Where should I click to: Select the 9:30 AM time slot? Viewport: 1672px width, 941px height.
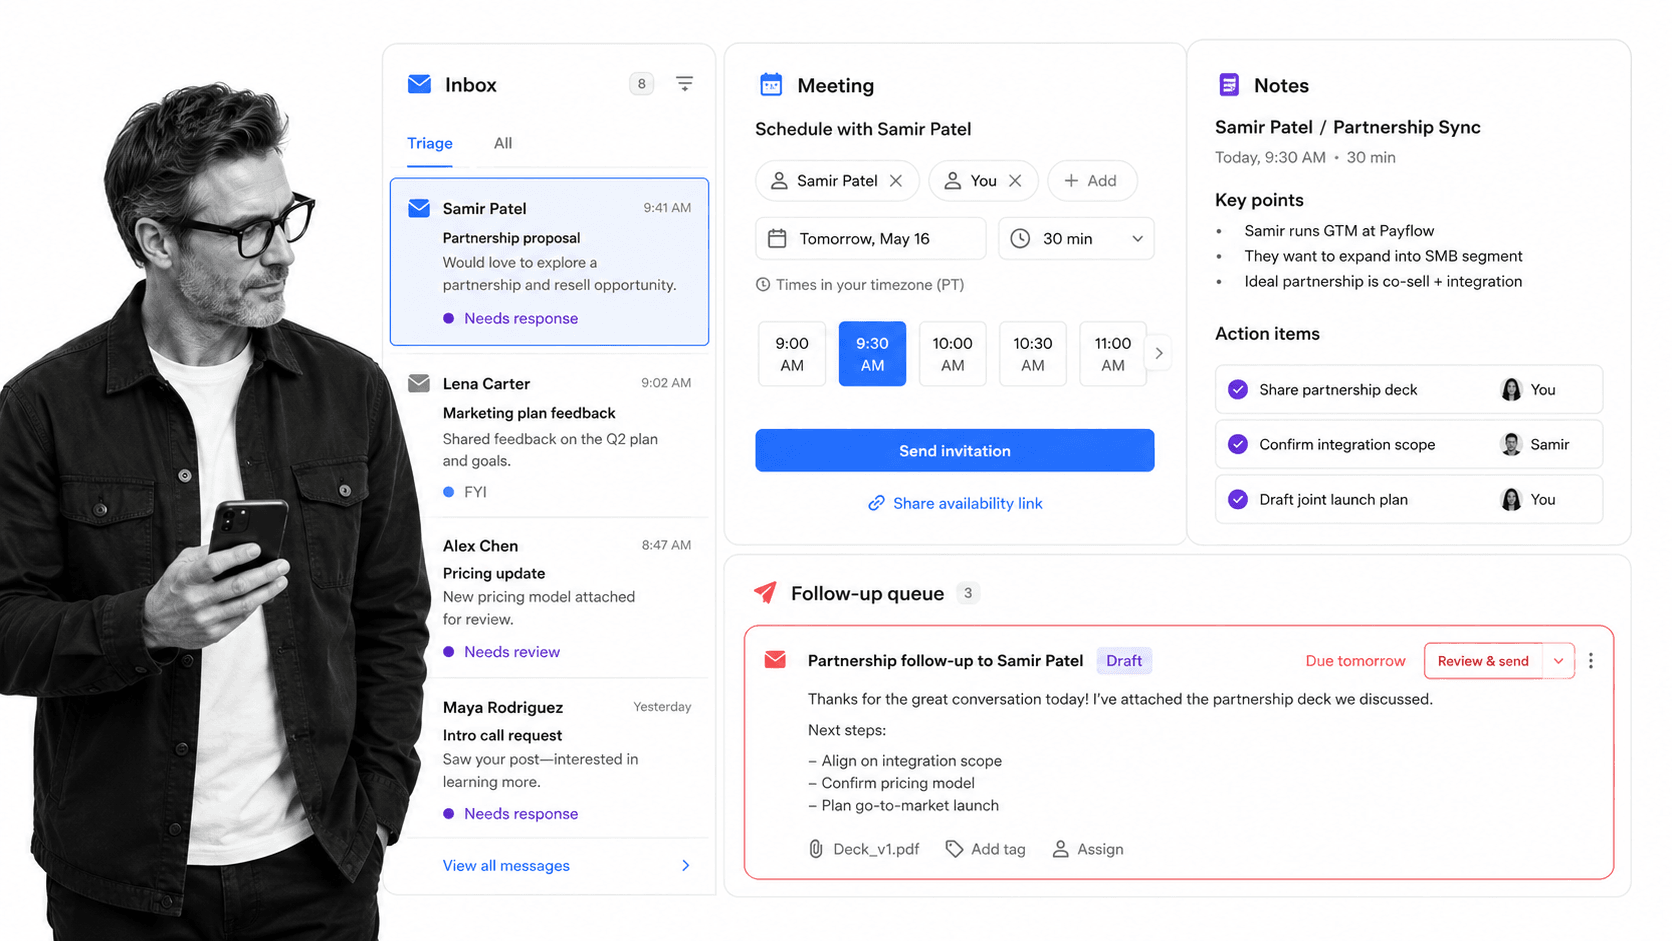click(x=872, y=354)
